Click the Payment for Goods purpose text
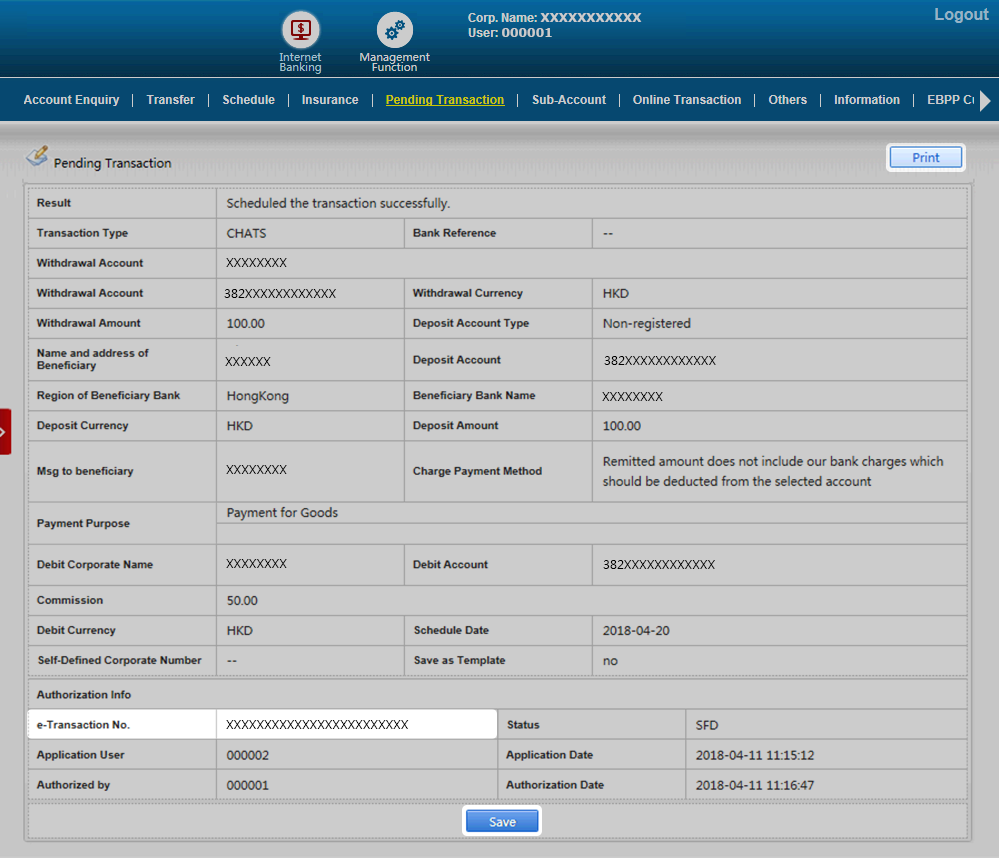This screenshot has width=999, height=858. pyautogui.click(x=282, y=513)
